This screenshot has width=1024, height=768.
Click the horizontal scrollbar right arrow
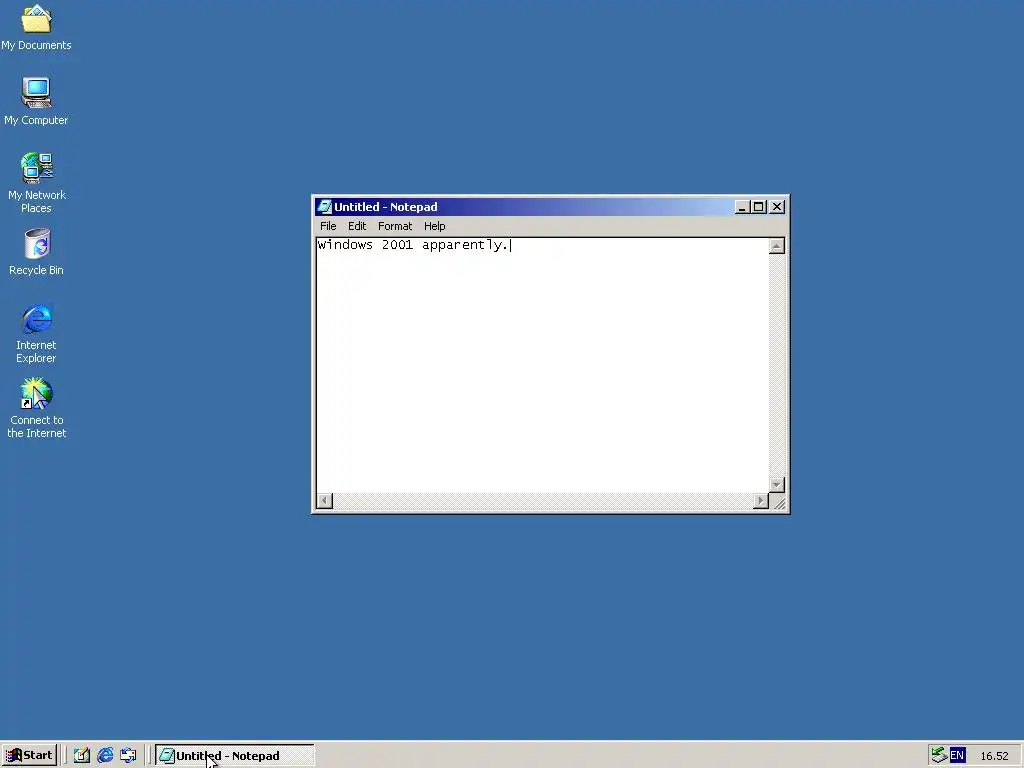[760, 501]
